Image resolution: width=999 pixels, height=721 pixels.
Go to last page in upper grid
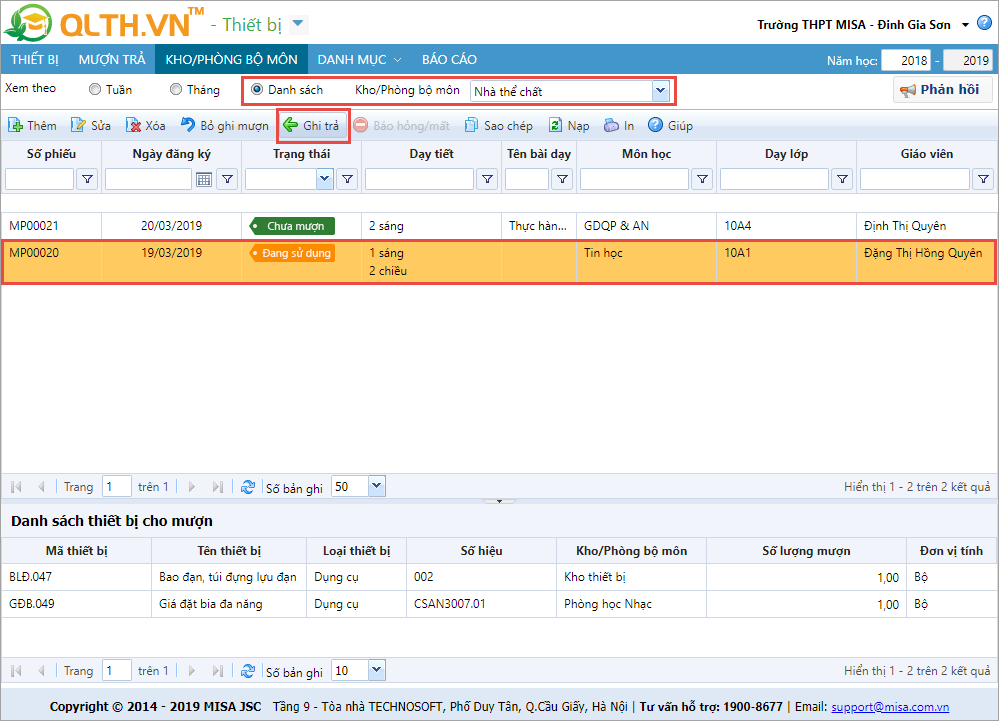point(217,487)
